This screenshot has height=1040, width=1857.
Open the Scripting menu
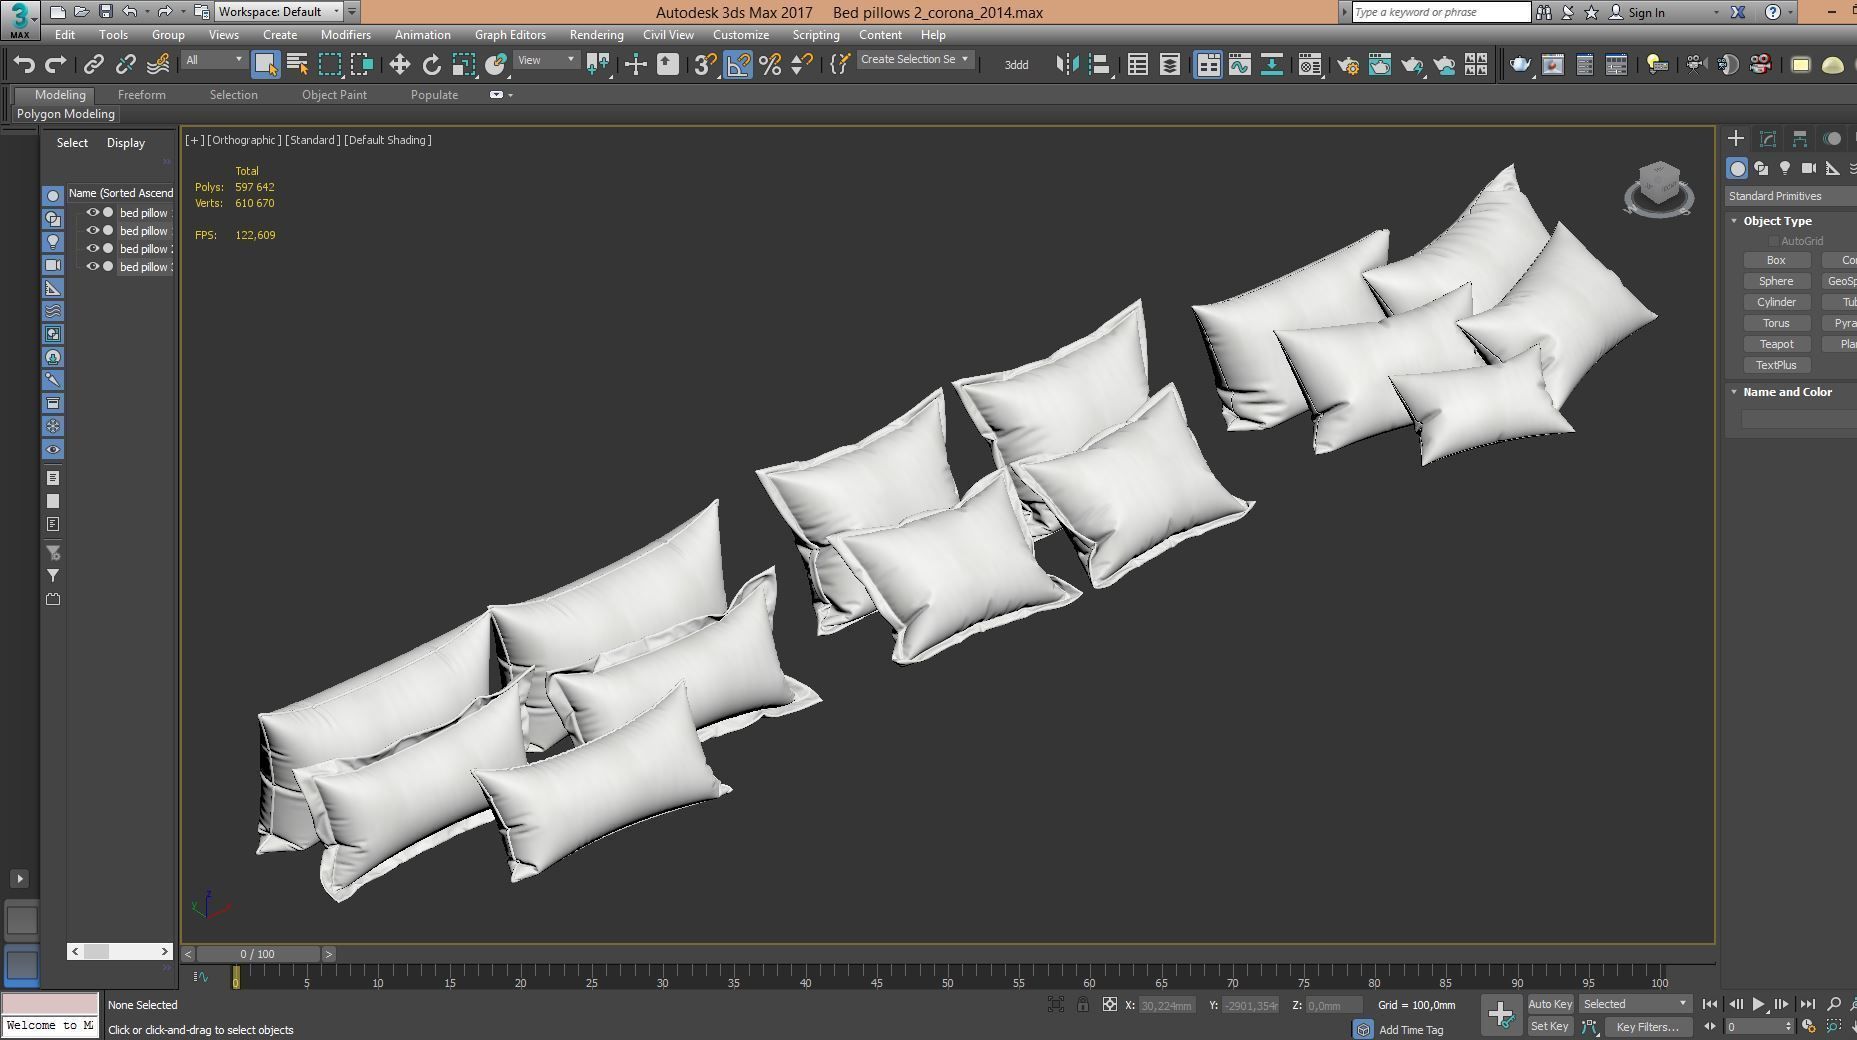pyautogui.click(x=816, y=35)
